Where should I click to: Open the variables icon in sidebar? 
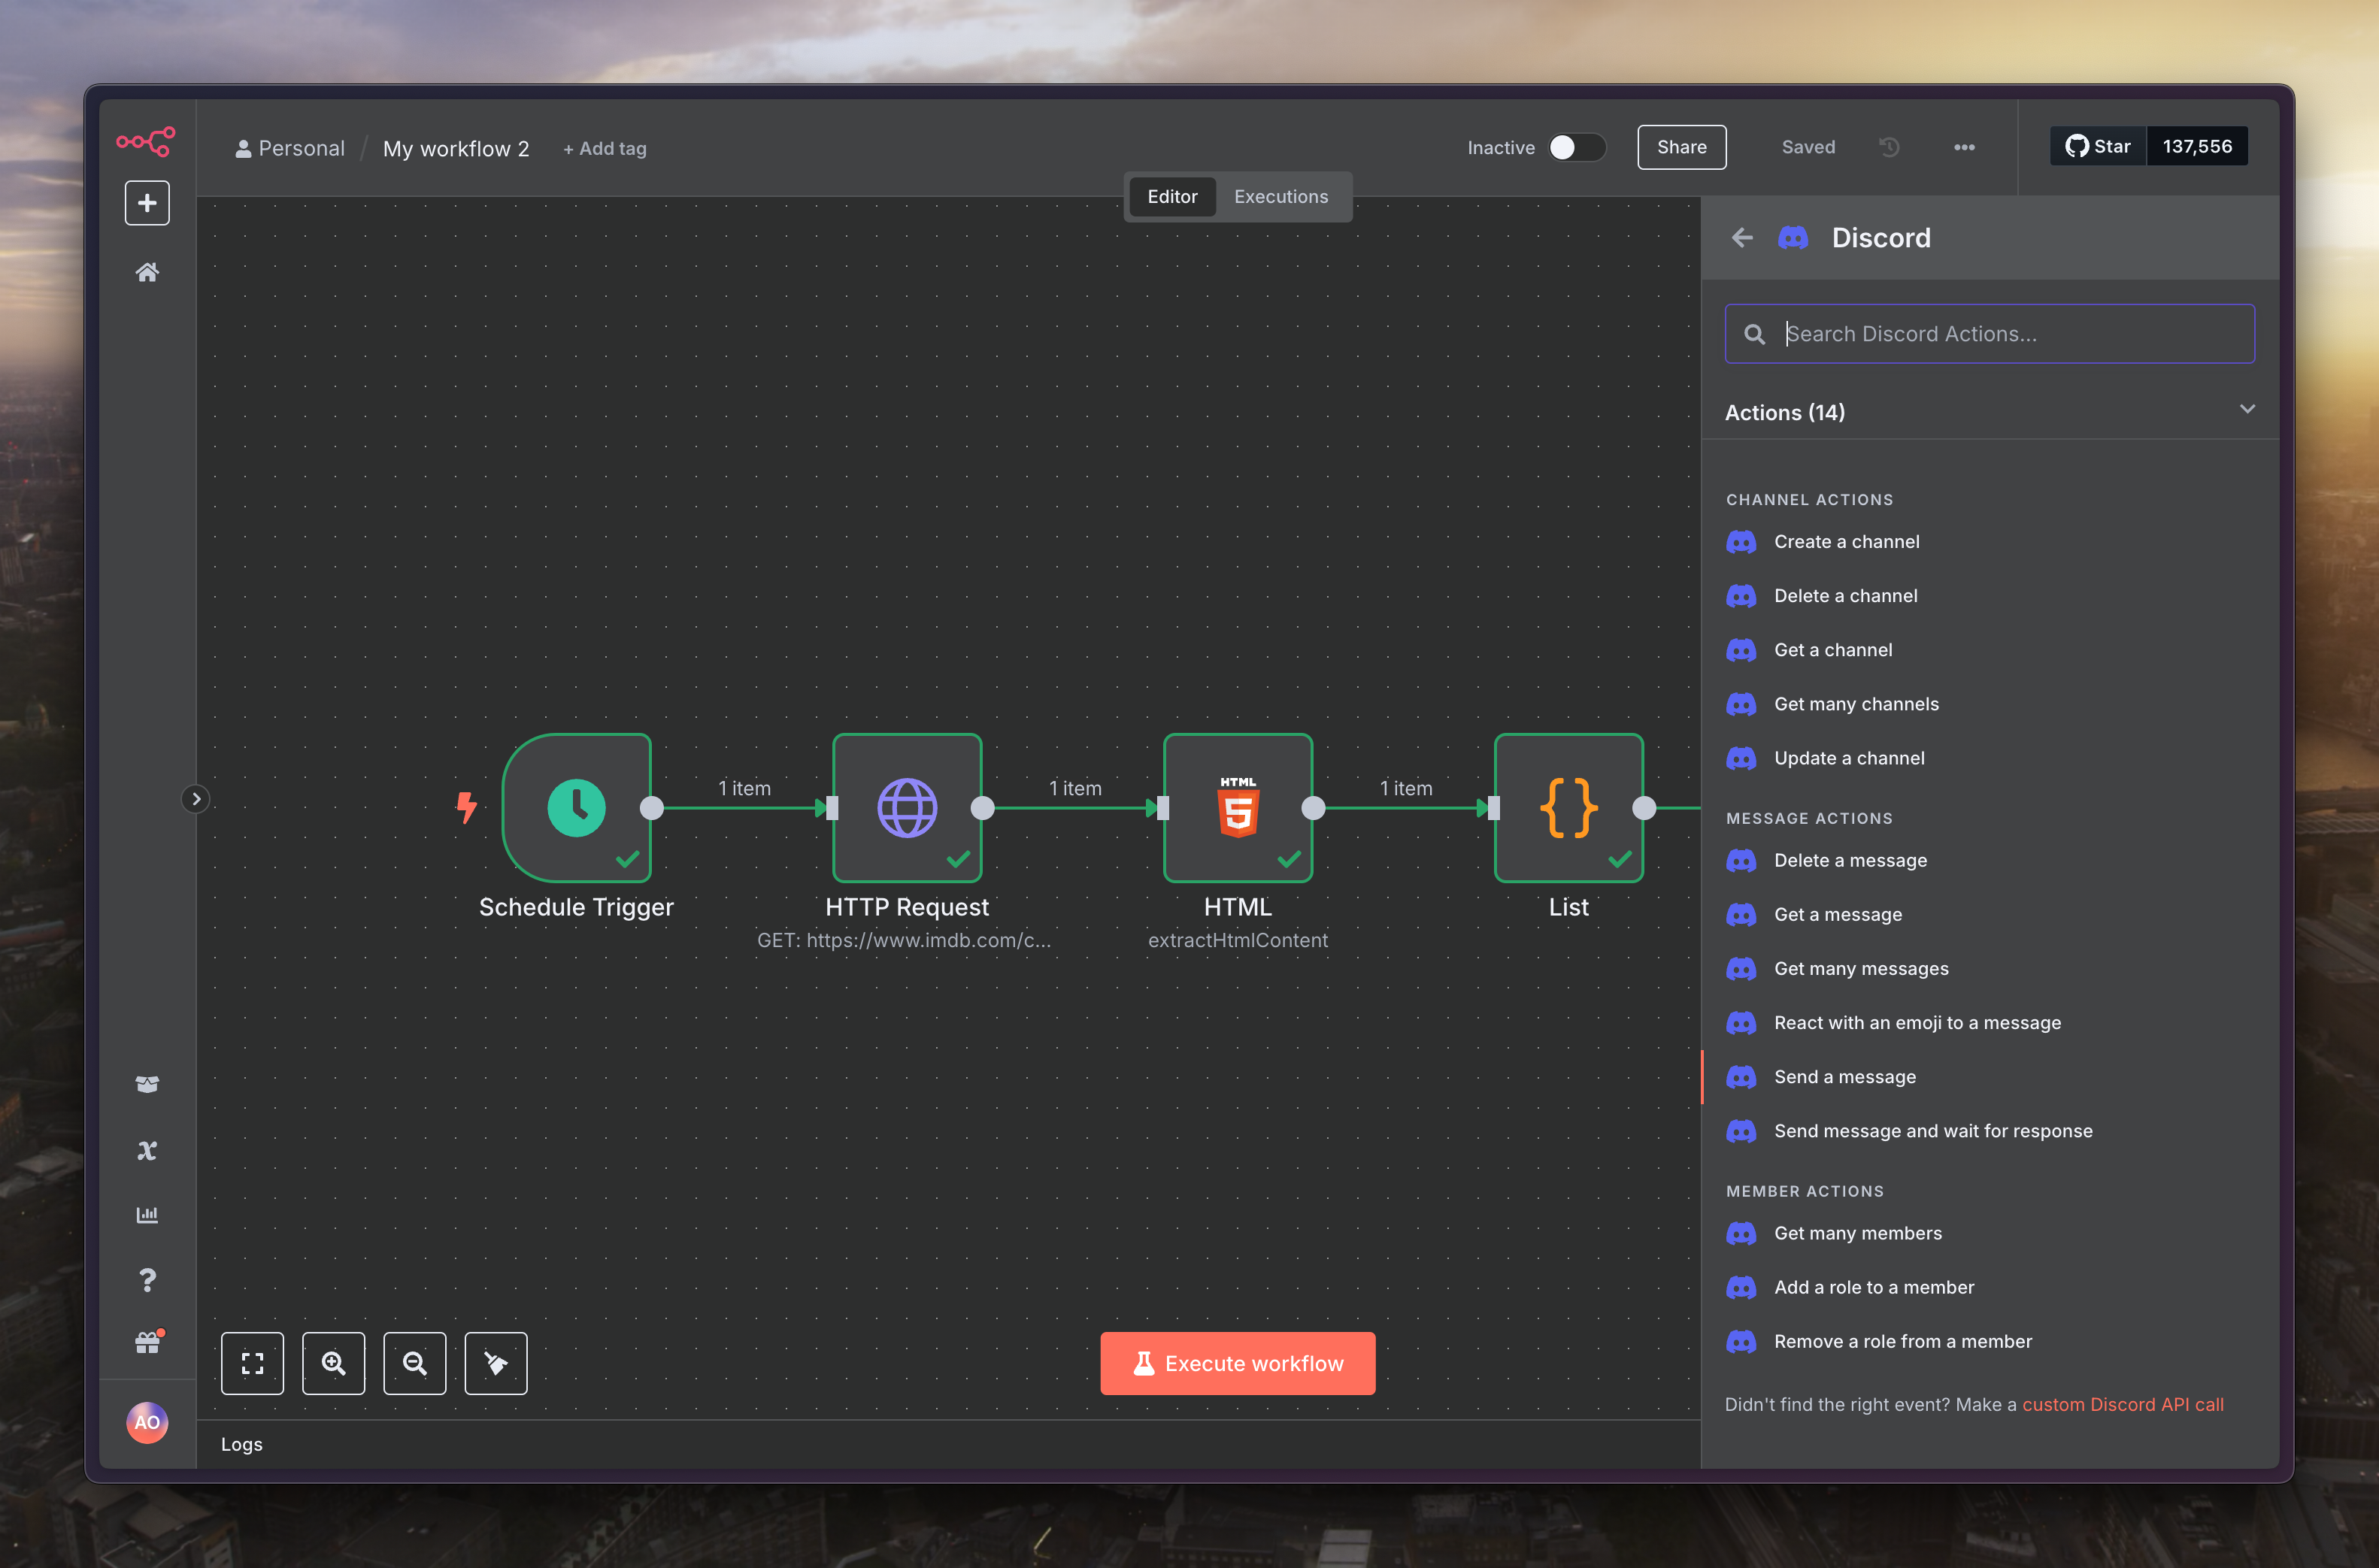pos(147,1150)
